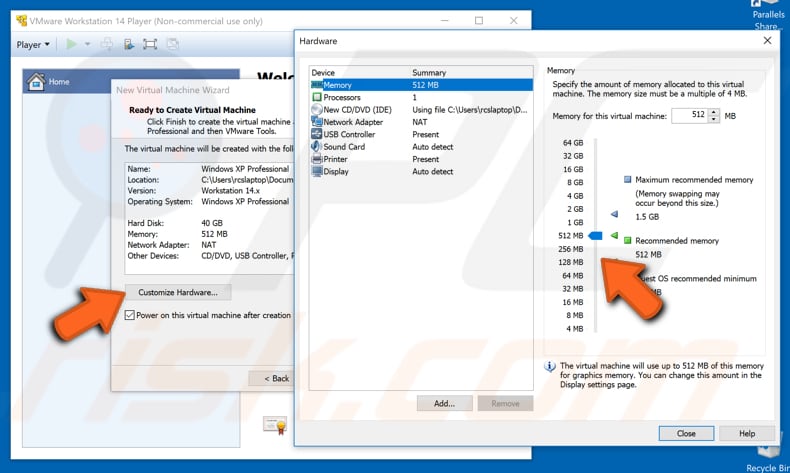This screenshot has width=790, height=473.
Task: Click the 16 MB slider label
Action: coord(573,302)
